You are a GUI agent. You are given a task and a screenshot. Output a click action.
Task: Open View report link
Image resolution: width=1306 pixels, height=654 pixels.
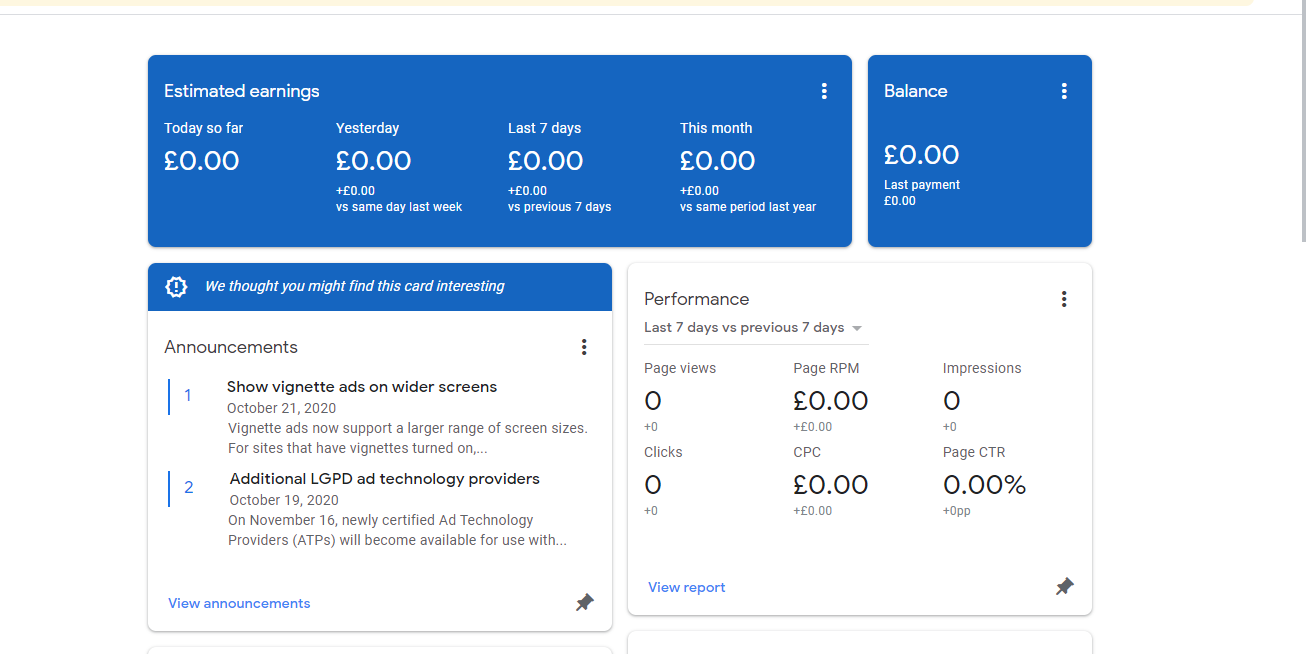(687, 587)
